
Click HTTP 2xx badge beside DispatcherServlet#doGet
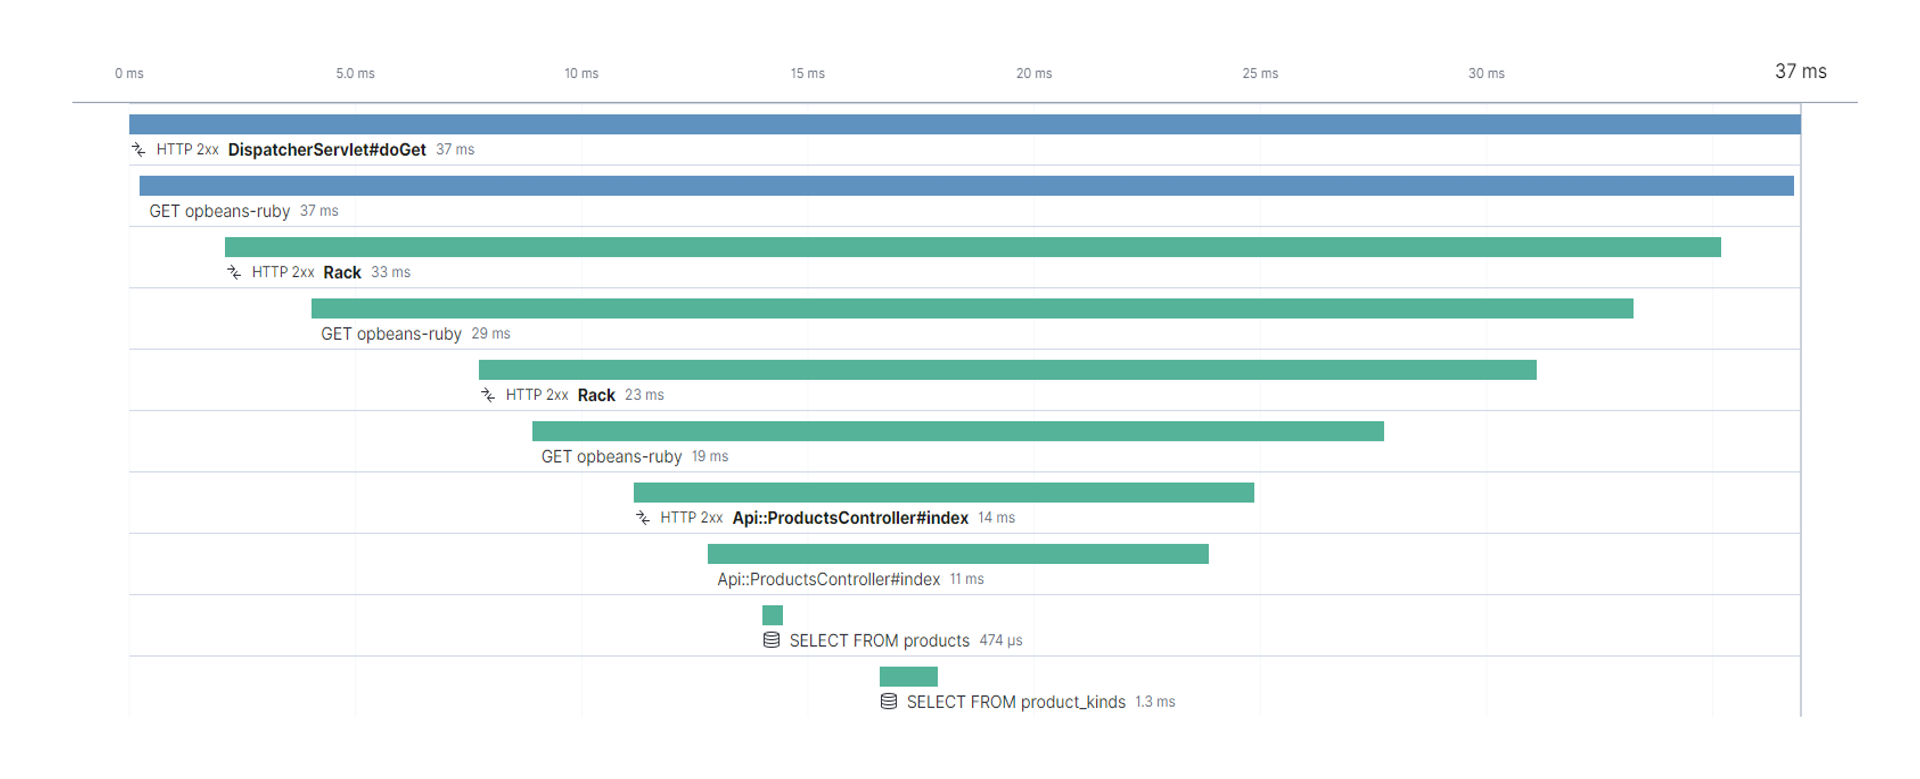pos(187,150)
